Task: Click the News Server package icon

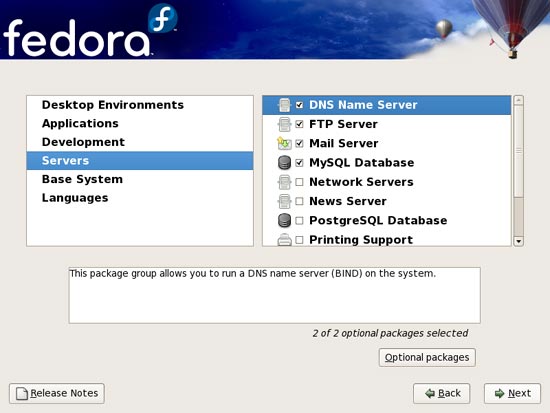Action: 284,201
